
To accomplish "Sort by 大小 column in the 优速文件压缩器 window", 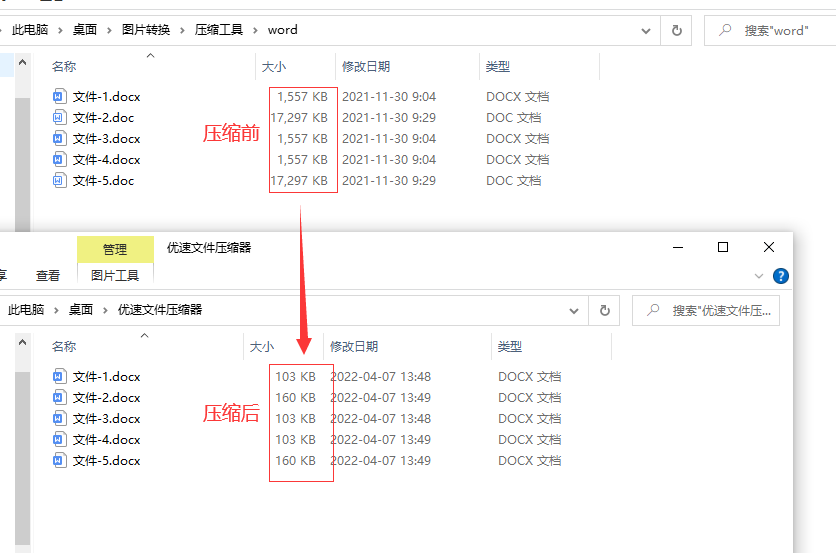I will click(262, 347).
